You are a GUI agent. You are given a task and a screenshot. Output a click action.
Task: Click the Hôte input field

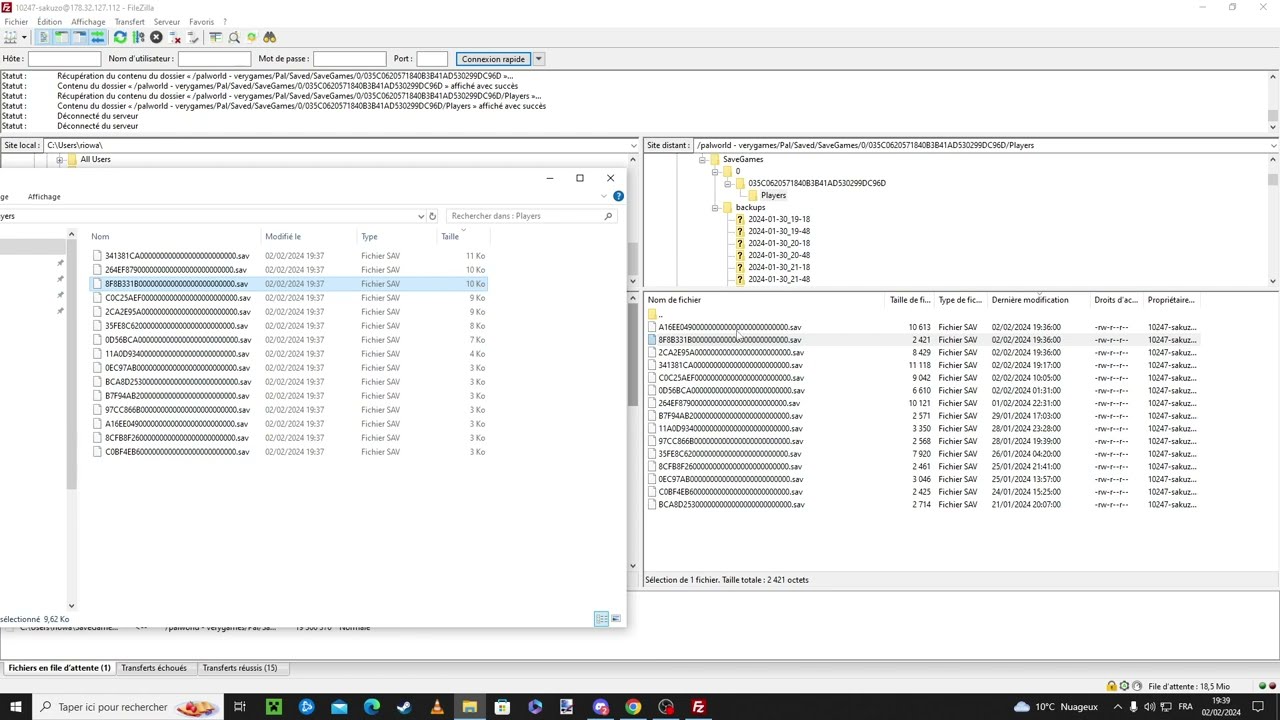coord(64,59)
